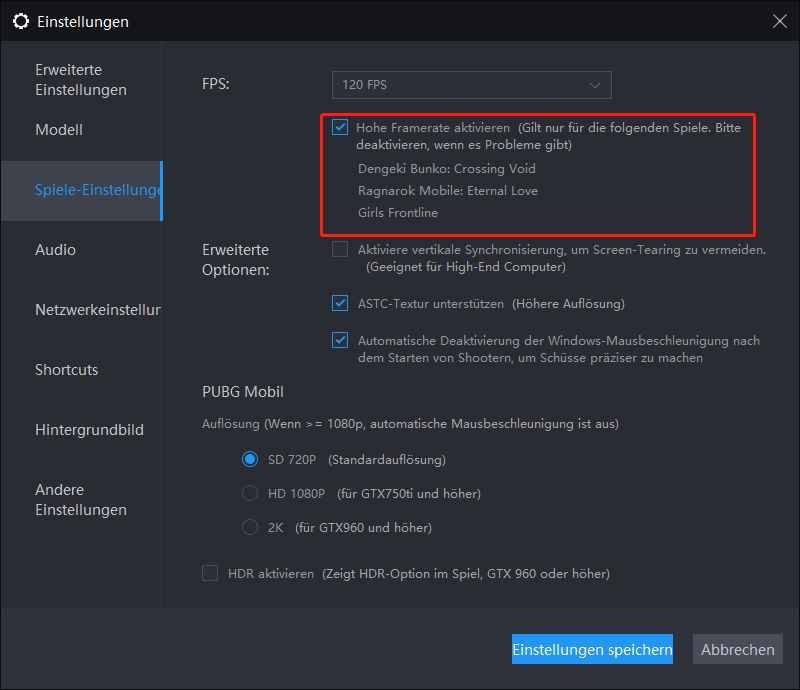The image size is (800, 690).
Task: Select Spiele-Einstellungen sidebar tab
Action: 81,190
